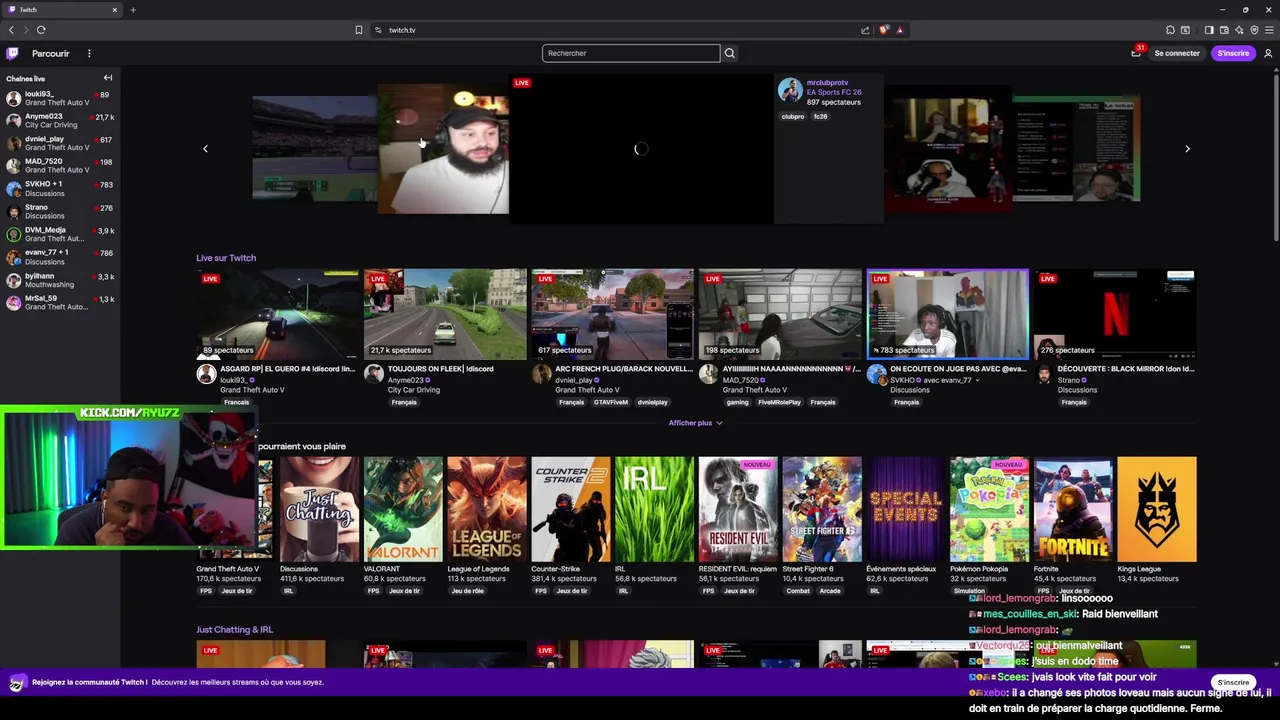Collapse the Chaînes live sidebar

click(x=108, y=78)
